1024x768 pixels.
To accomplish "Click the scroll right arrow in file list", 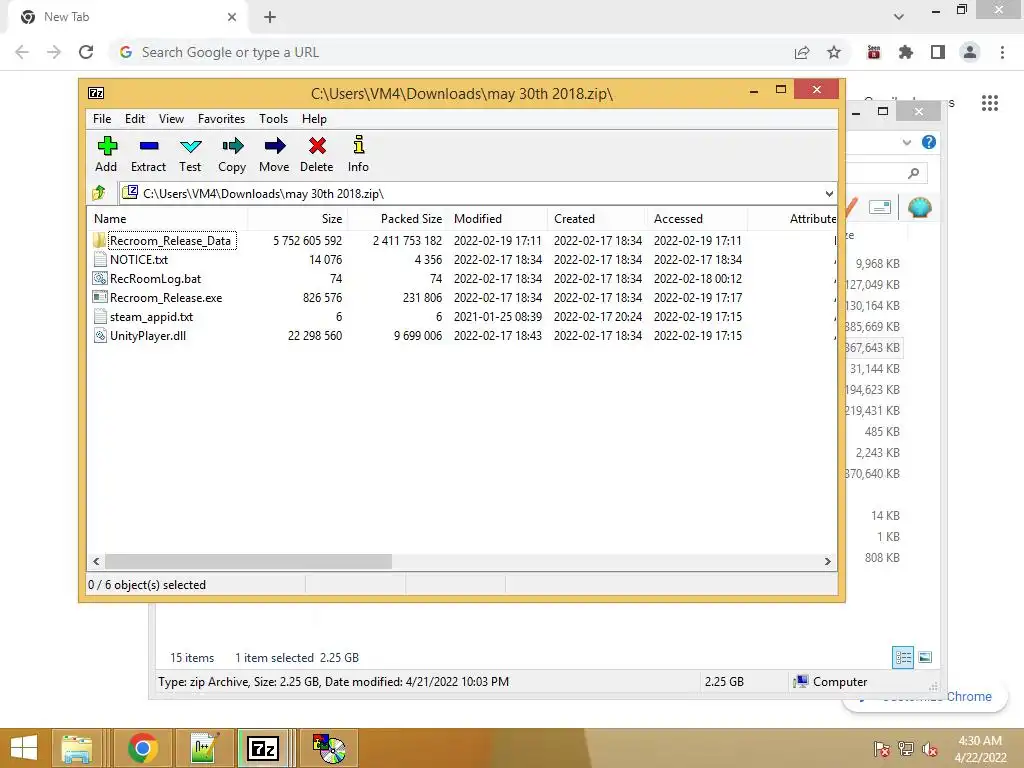I will 827,562.
